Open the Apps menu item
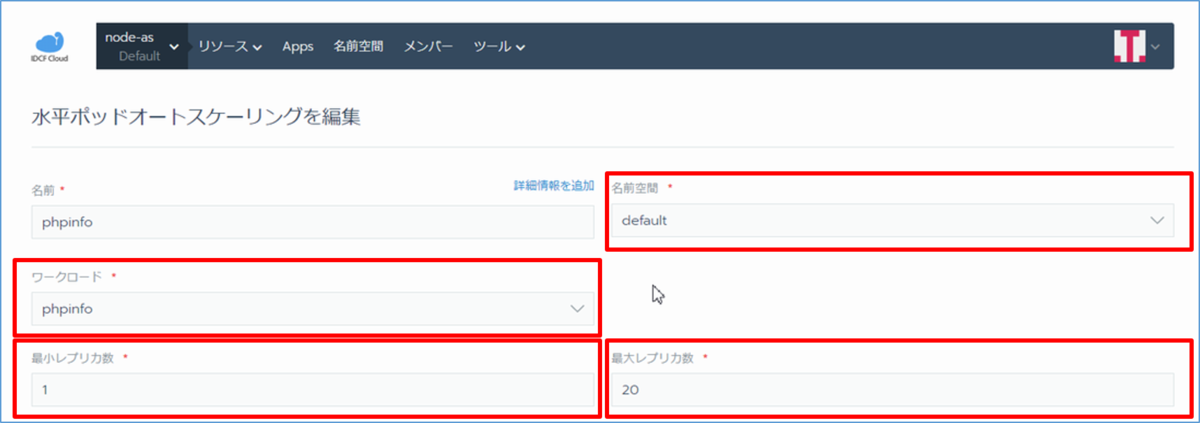The image size is (1200, 423). [x=298, y=46]
